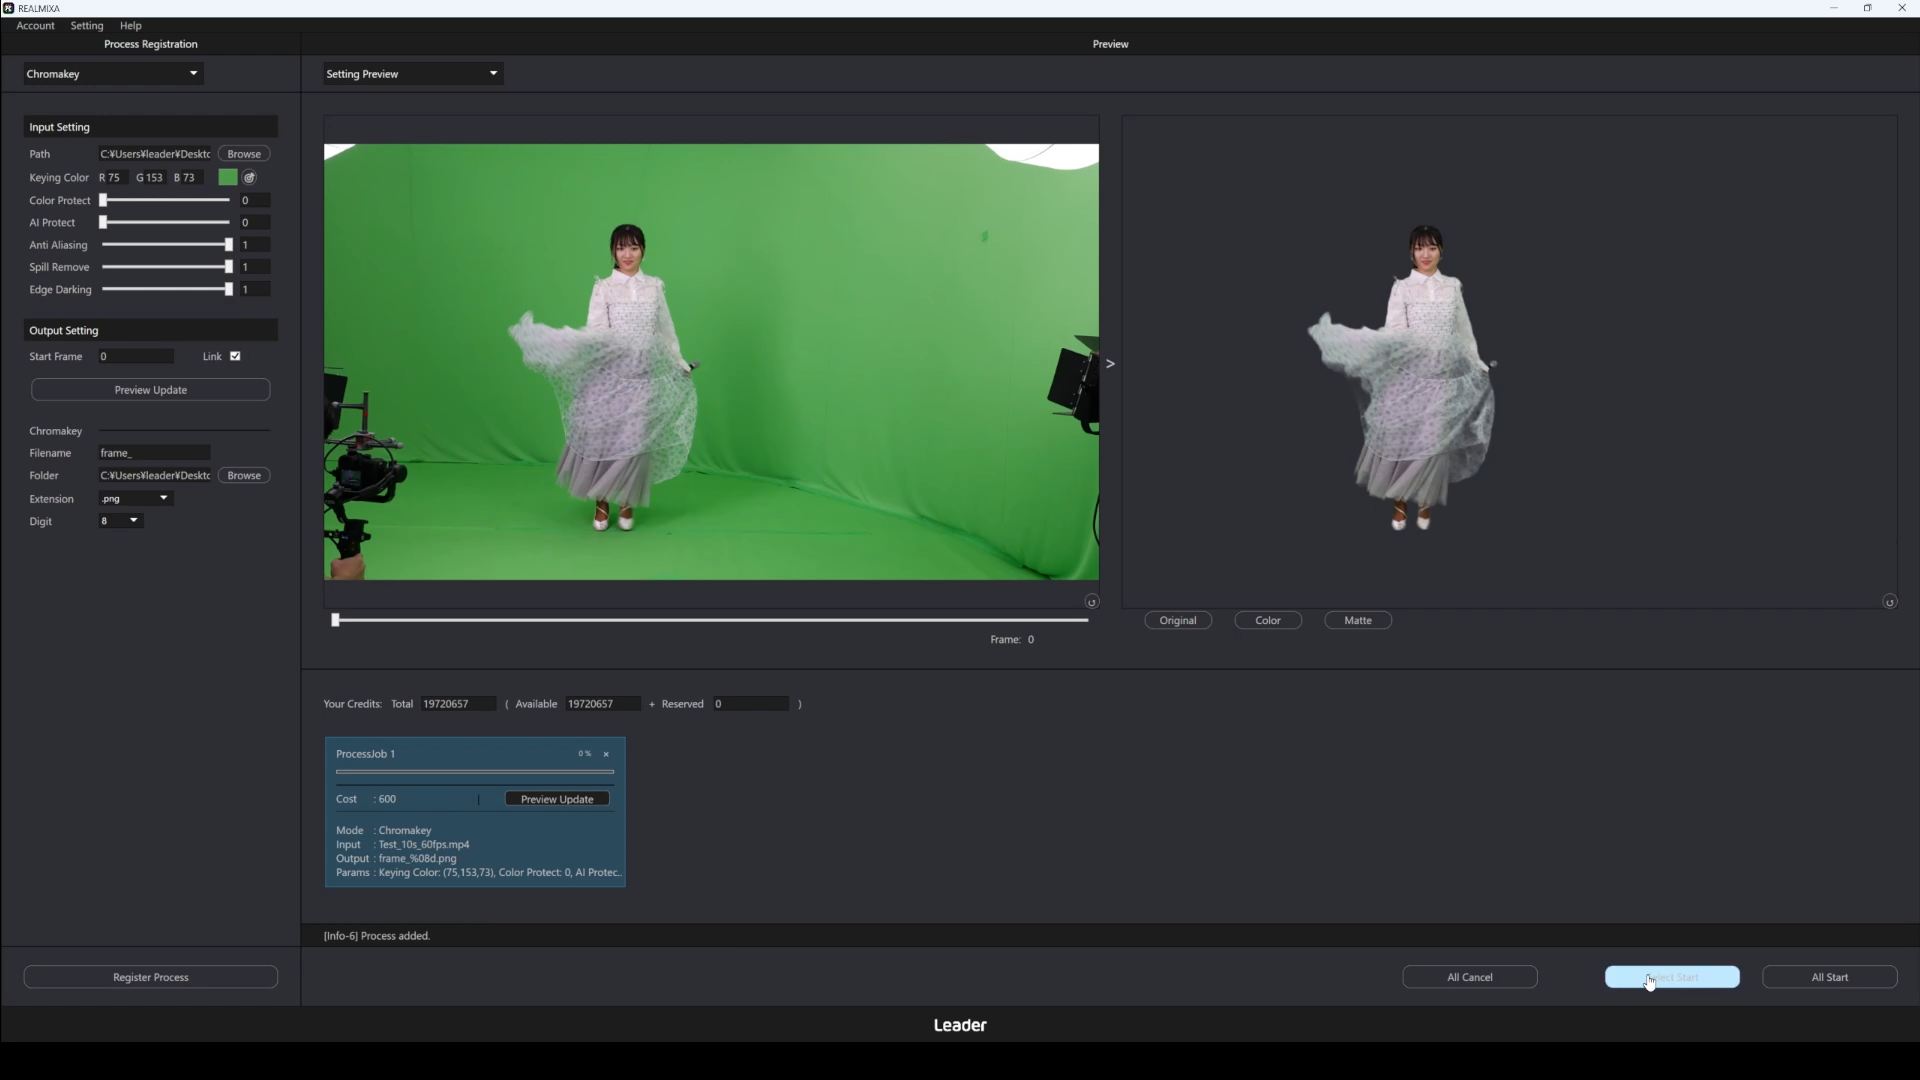Open the Setting menu
Screen dimensions: 1920x1080
pyautogui.click(x=87, y=26)
